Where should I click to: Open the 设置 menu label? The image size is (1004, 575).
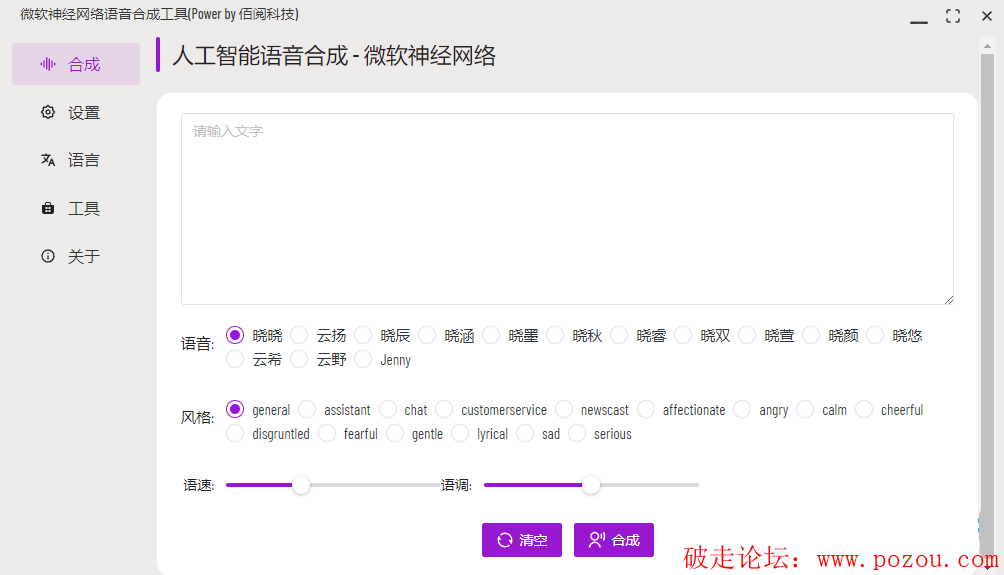click(84, 113)
